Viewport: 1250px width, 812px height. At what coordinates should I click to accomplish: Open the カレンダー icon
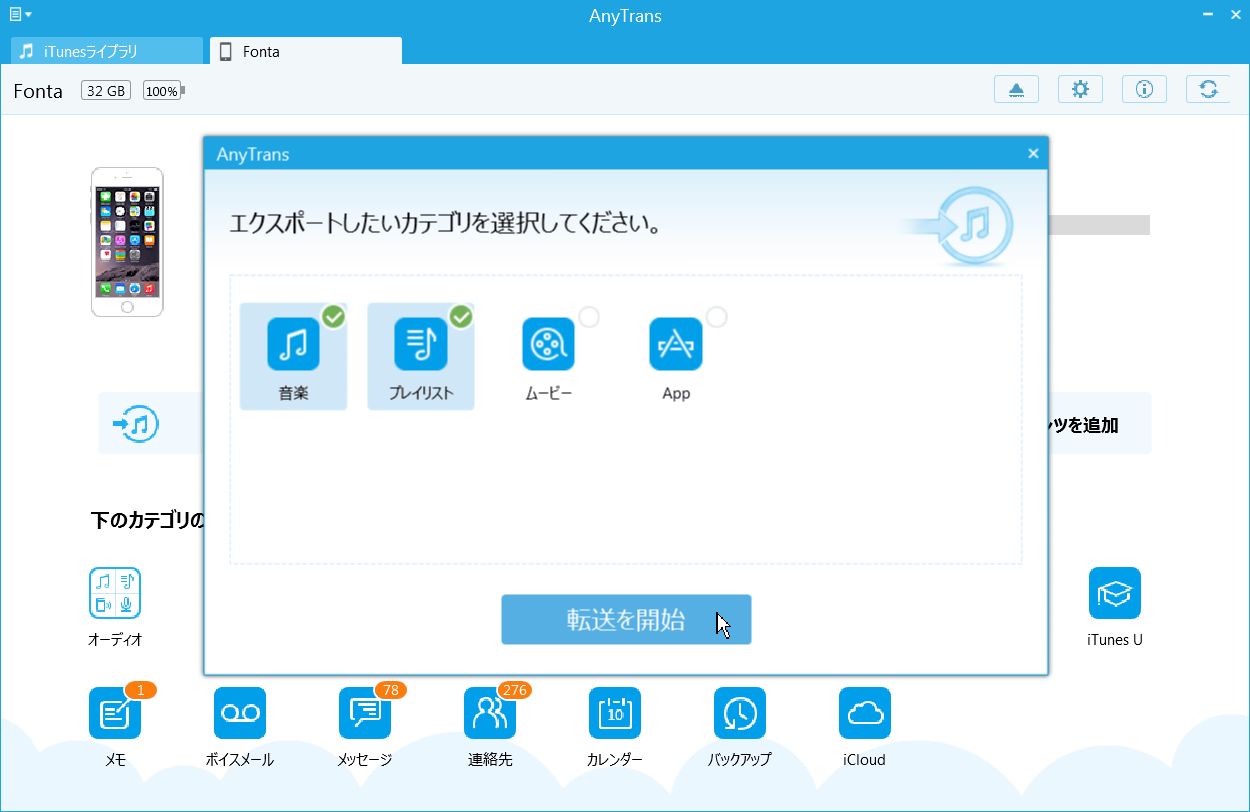615,713
